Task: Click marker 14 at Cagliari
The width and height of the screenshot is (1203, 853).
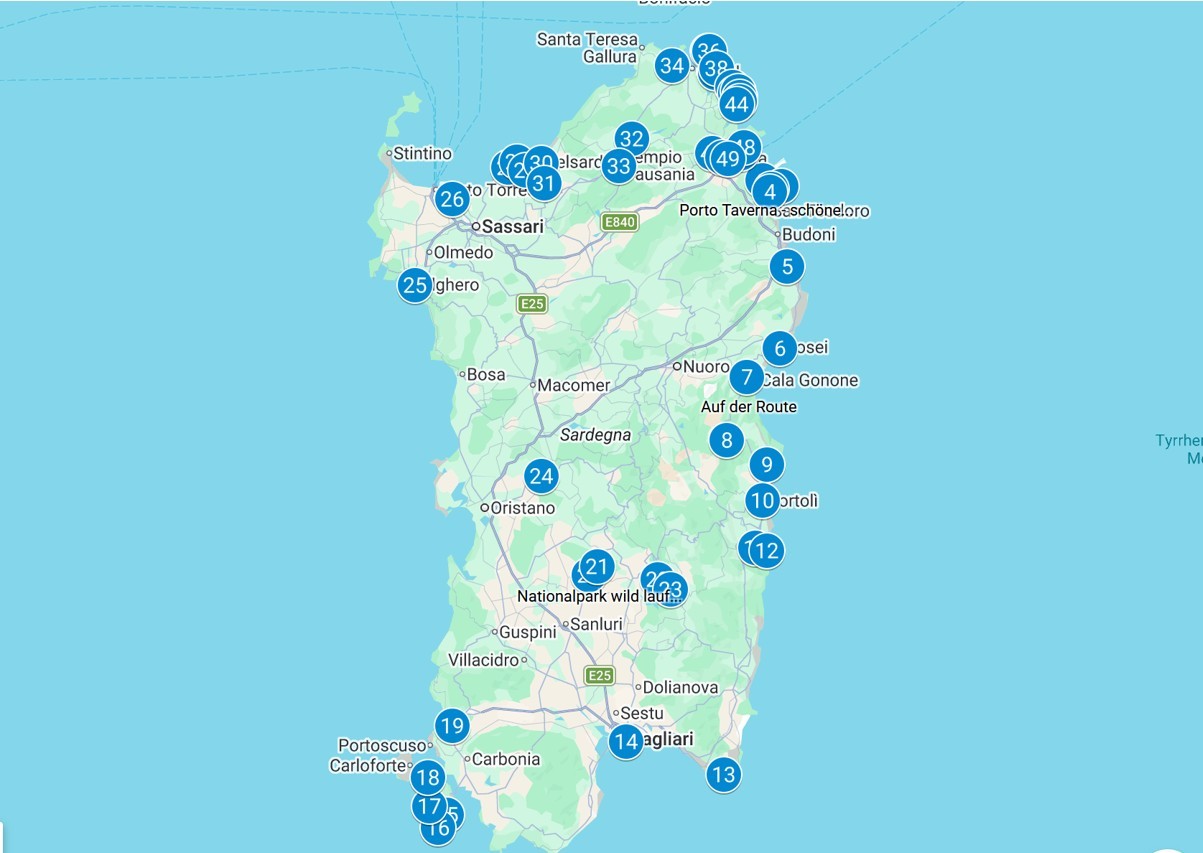Action: coord(626,741)
